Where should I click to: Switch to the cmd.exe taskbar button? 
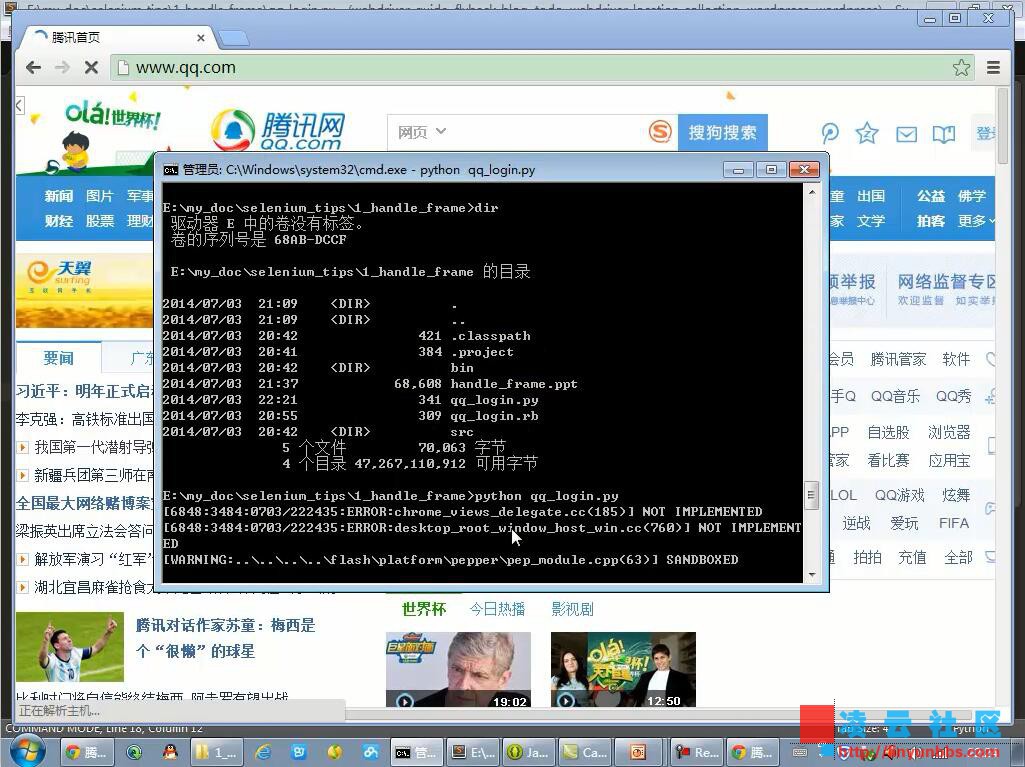pyautogui.click(x=415, y=753)
